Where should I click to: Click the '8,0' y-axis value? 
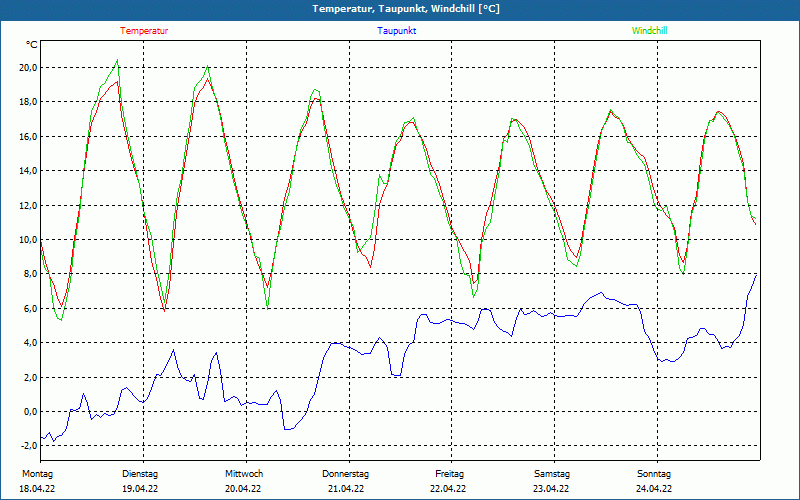[29, 273]
